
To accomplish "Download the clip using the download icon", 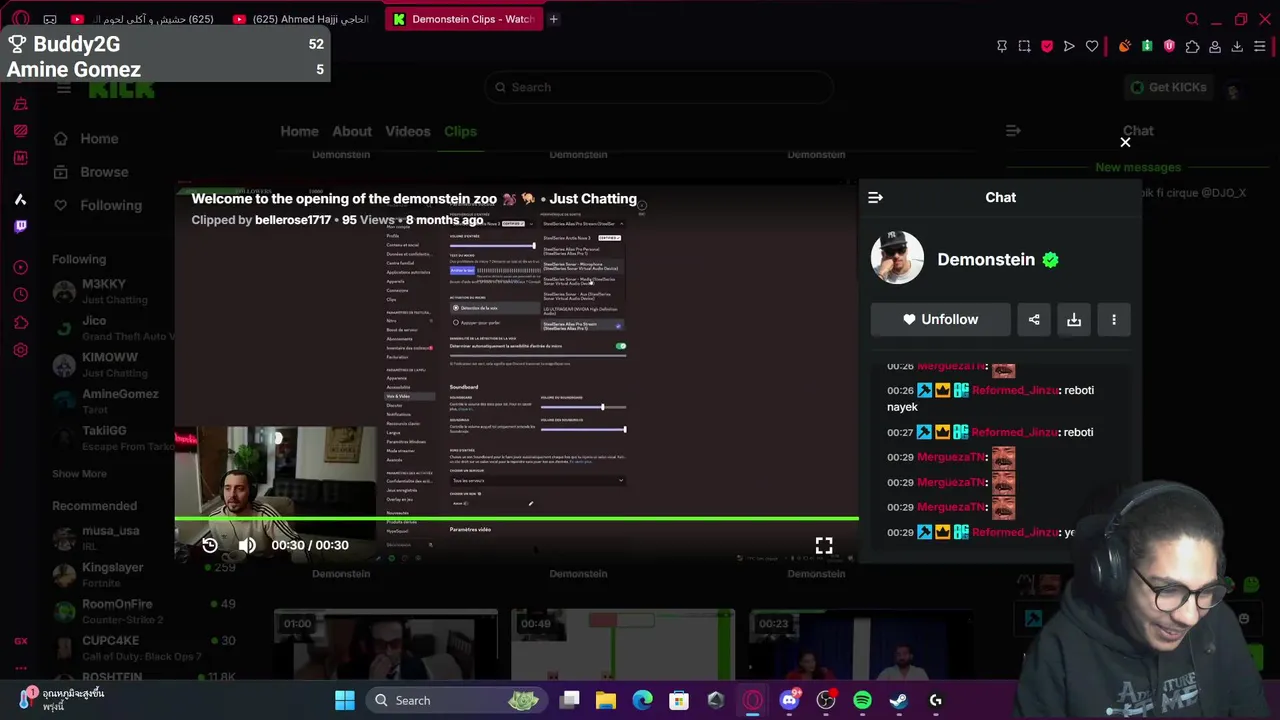I will click(1074, 320).
